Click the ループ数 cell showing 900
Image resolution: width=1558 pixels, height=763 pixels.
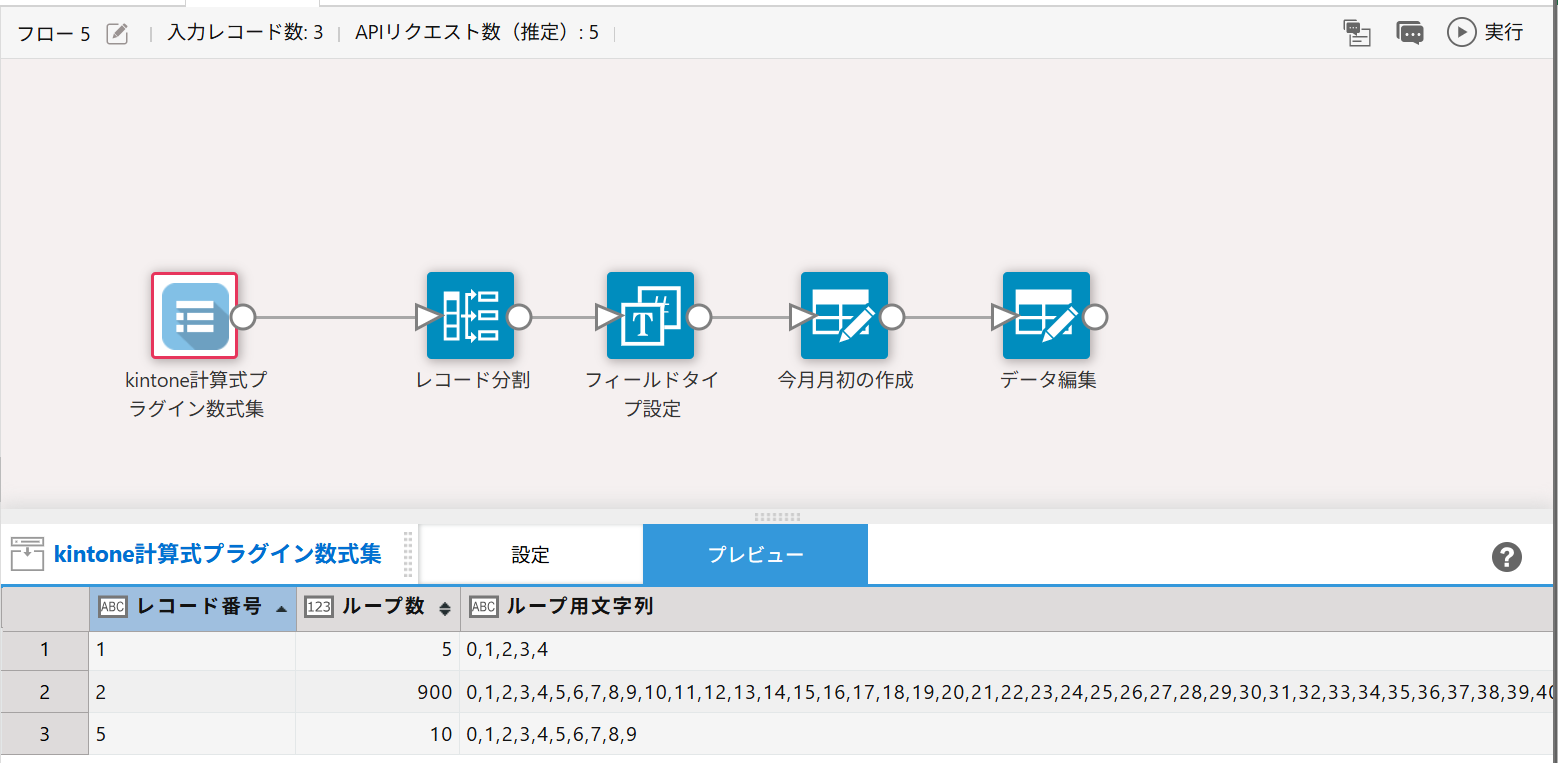coord(378,692)
